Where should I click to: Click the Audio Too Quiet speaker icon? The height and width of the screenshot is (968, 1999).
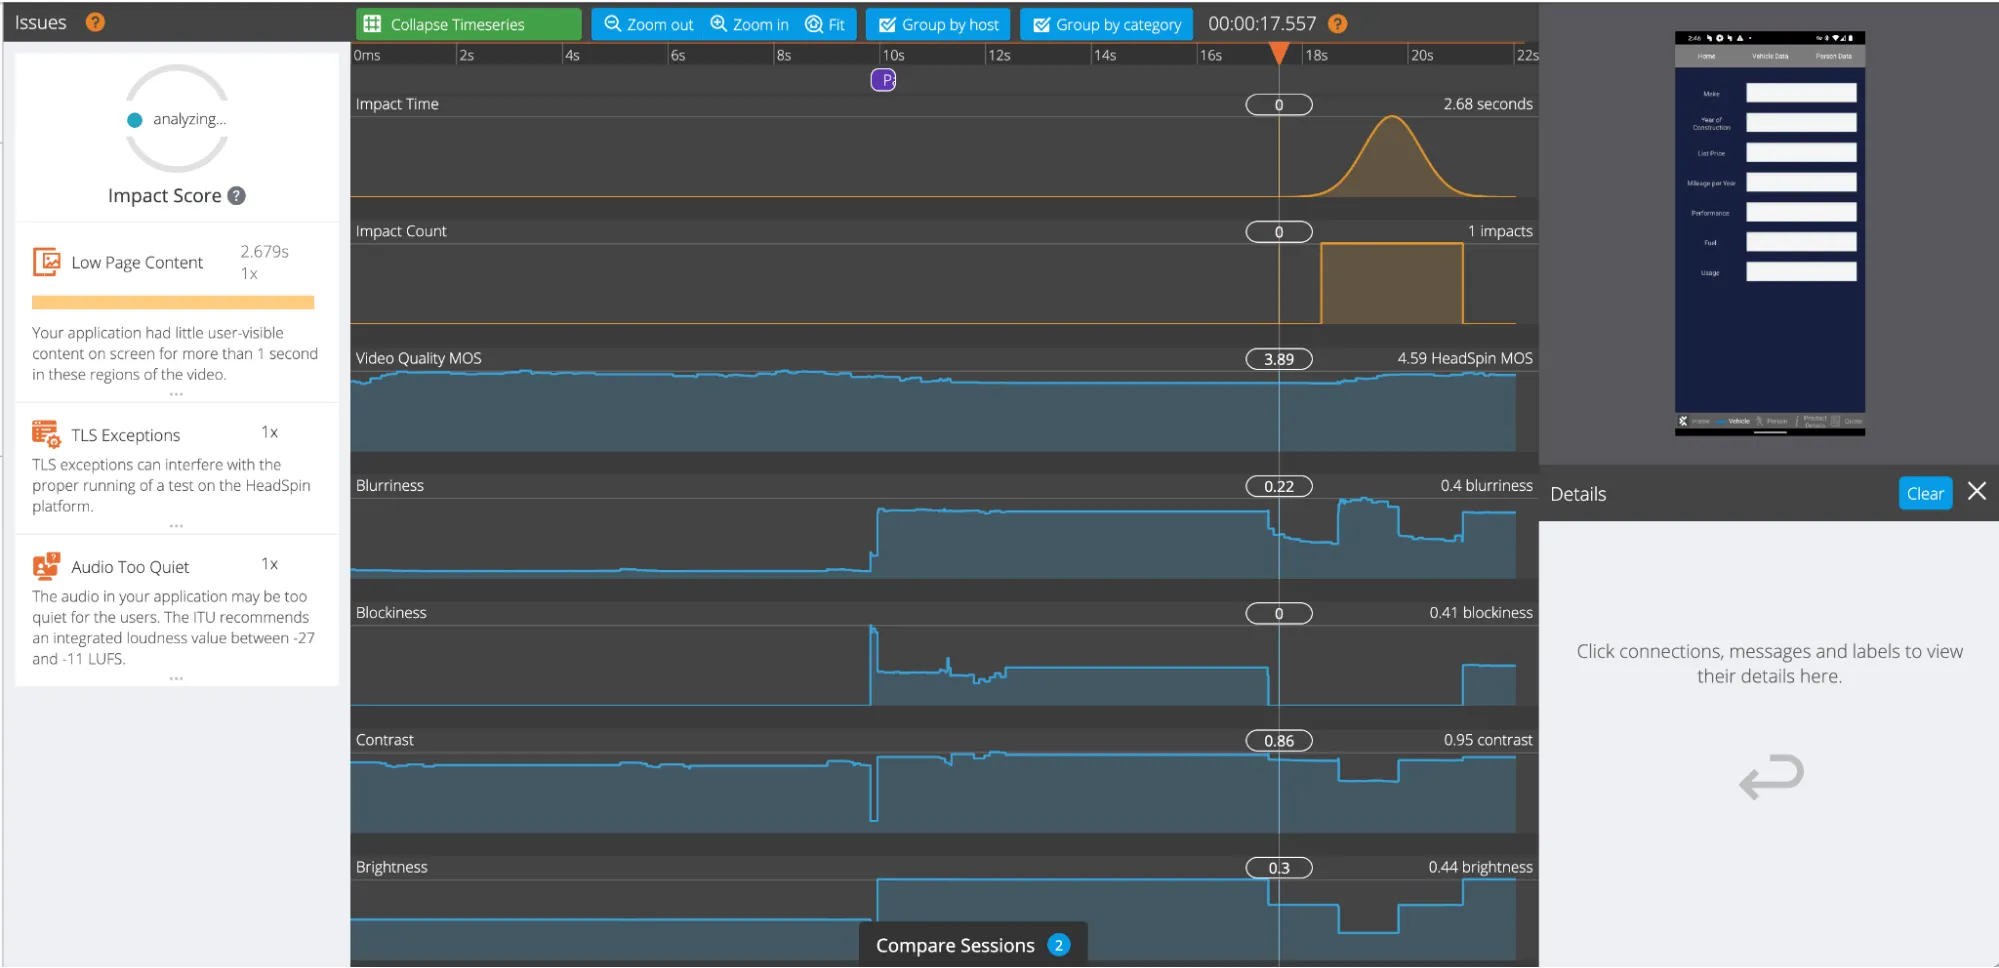pos(45,564)
